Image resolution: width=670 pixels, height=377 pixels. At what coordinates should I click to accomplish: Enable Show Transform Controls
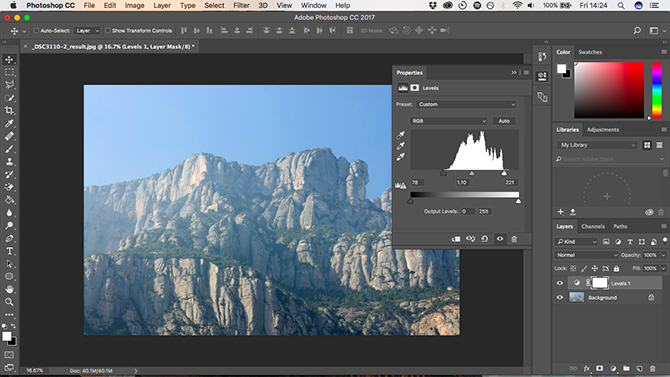click(x=108, y=31)
